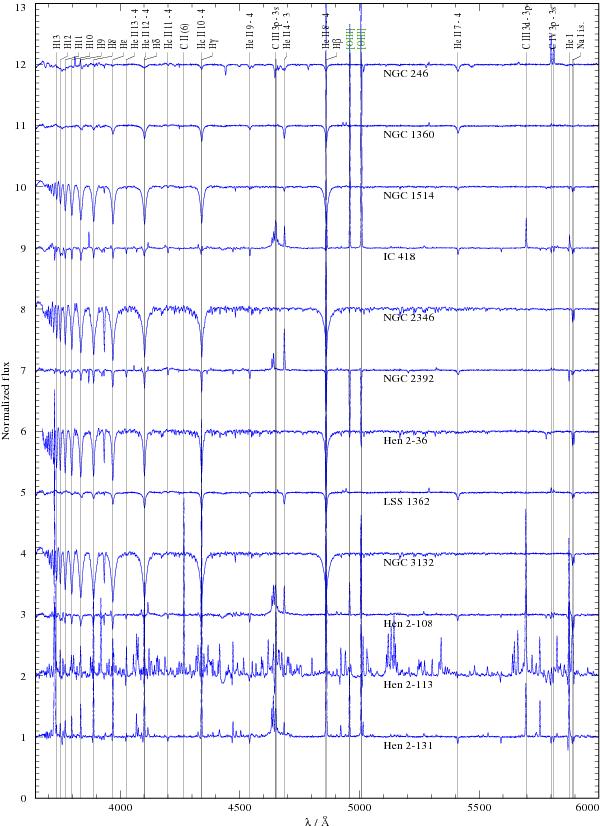Click the He II 7 - 4 line label
This screenshot has height=826, width=600.
(x=458, y=32)
